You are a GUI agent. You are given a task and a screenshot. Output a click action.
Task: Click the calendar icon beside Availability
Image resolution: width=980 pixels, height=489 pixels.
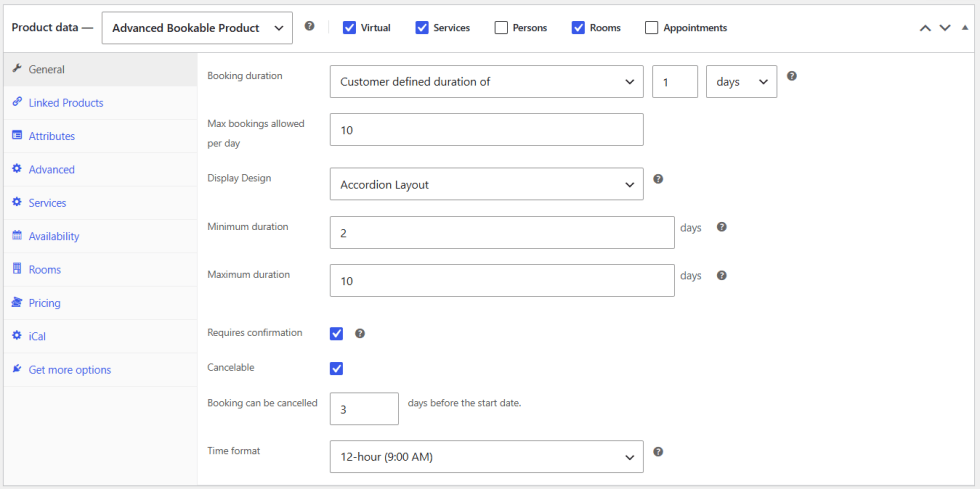[17, 236]
